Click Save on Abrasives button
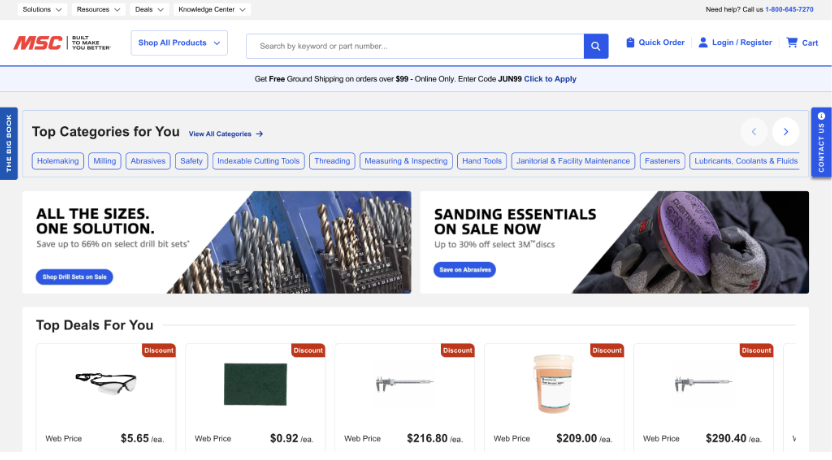832x460 pixels. [x=465, y=270]
